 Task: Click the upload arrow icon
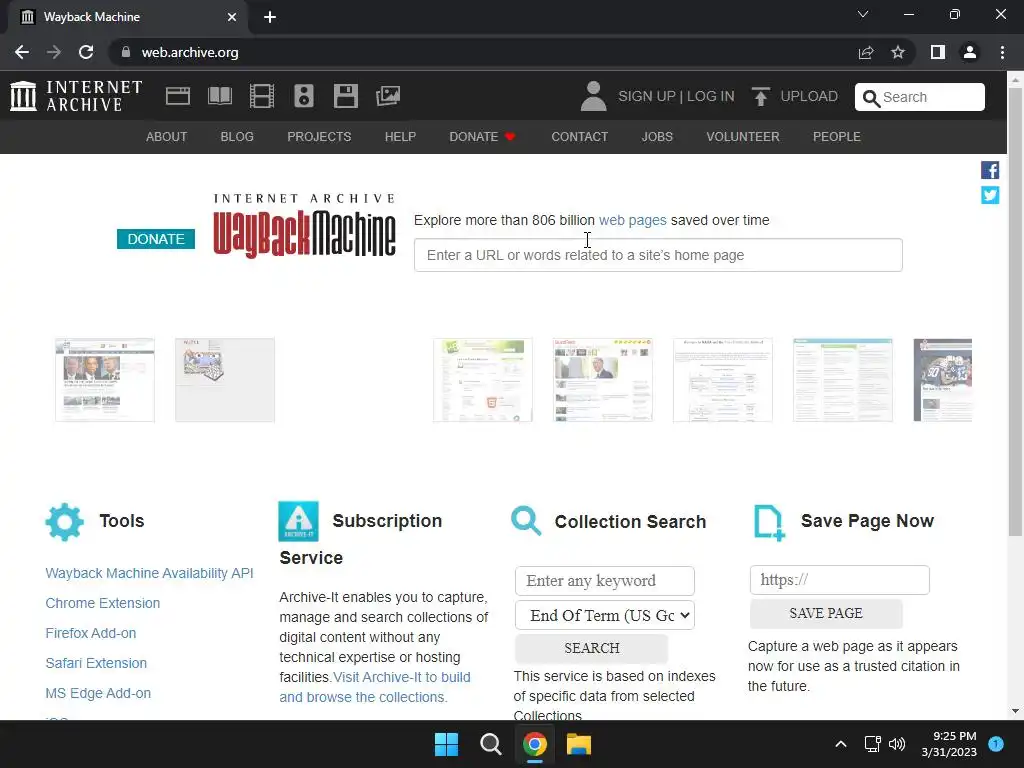pyautogui.click(x=760, y=96)
